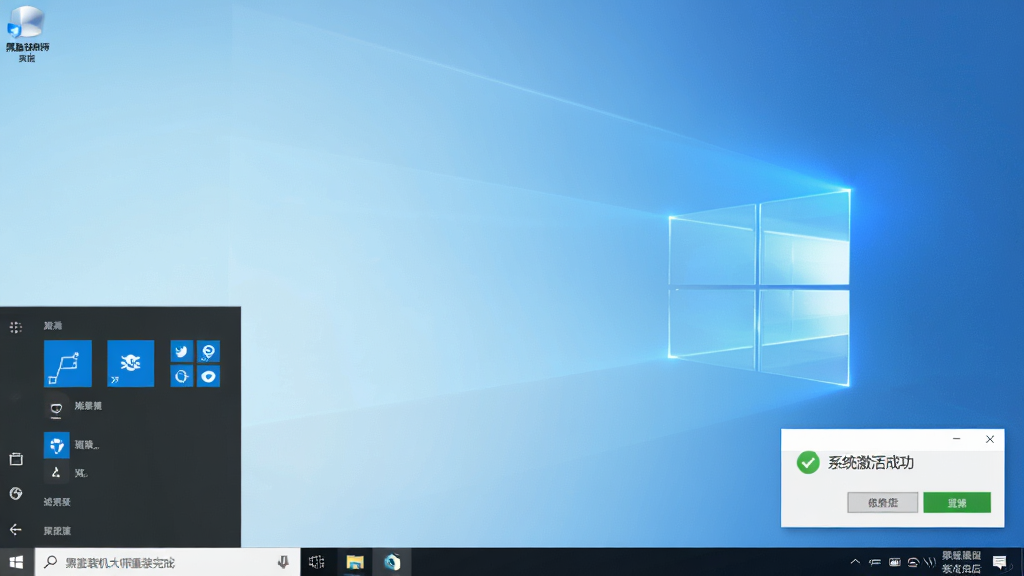Open the map-pin small tile beside Twitter
This screenshot has height=576, width=1024.
point(208,351)
